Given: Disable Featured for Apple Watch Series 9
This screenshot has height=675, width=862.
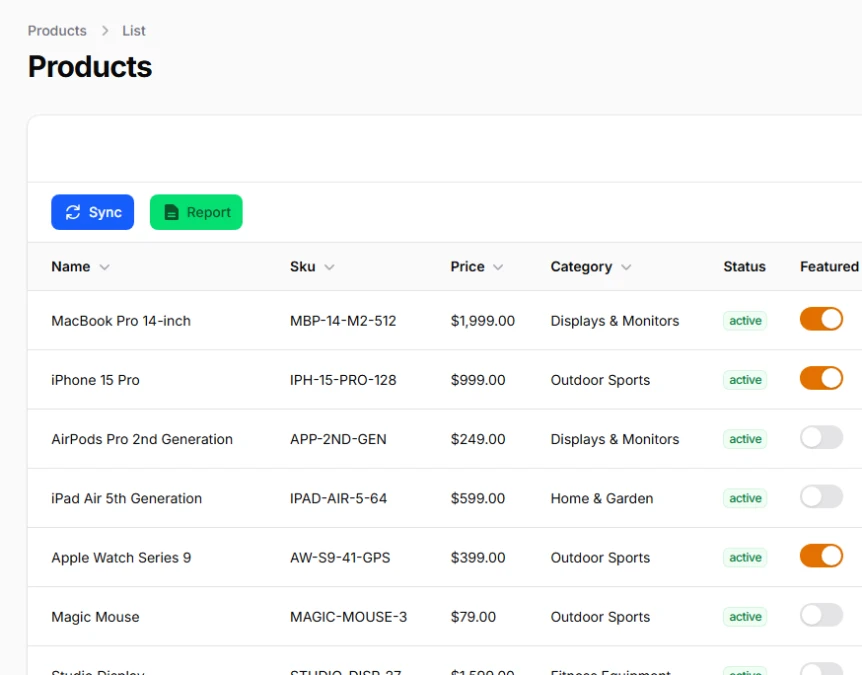Looking at the screenshot, I should pos(821,556).
